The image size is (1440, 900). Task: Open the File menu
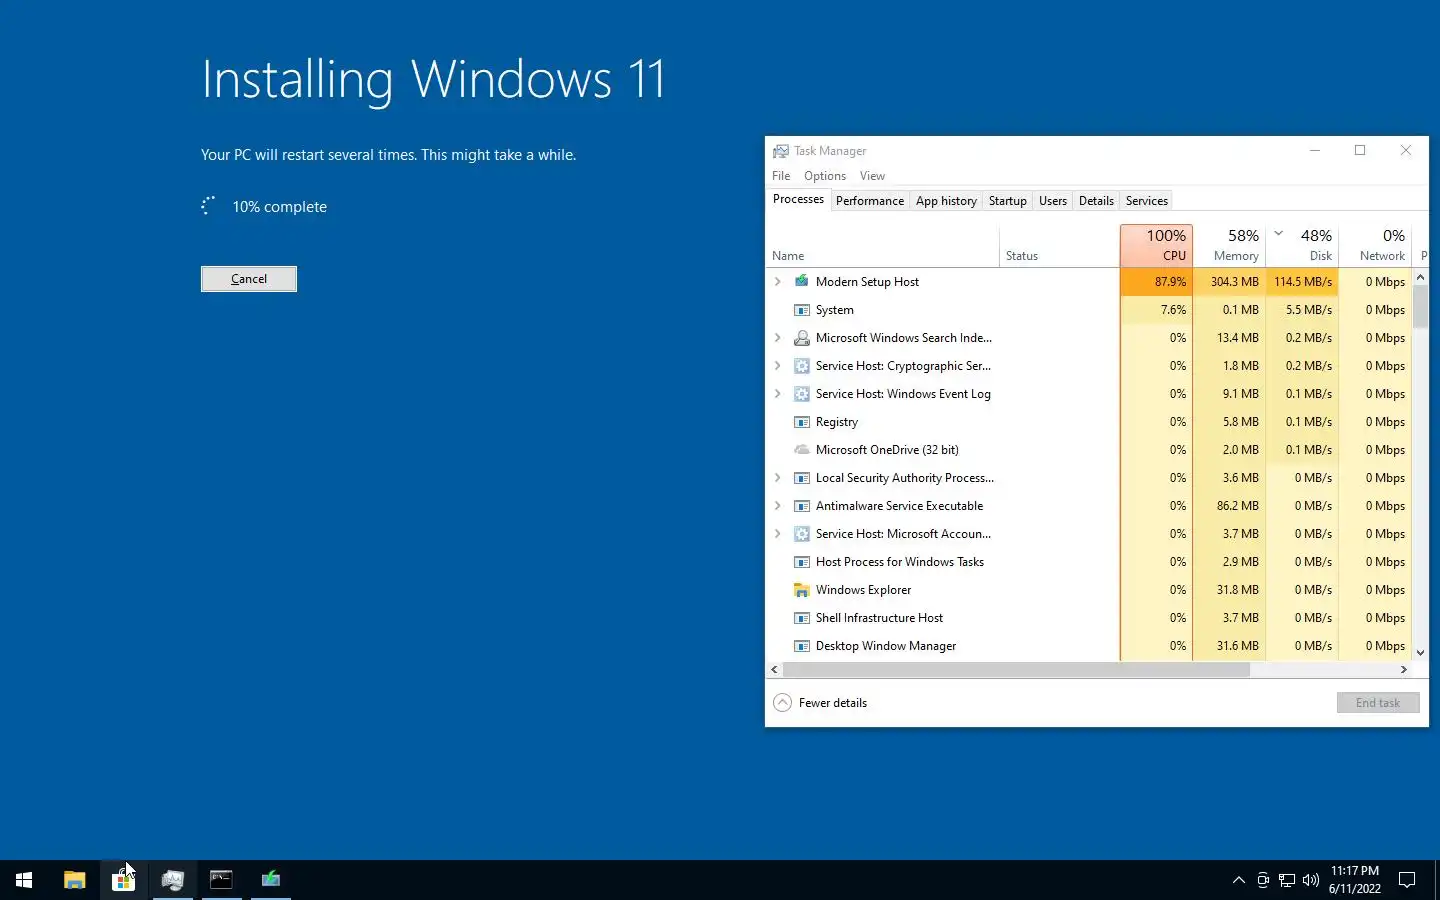781,176
